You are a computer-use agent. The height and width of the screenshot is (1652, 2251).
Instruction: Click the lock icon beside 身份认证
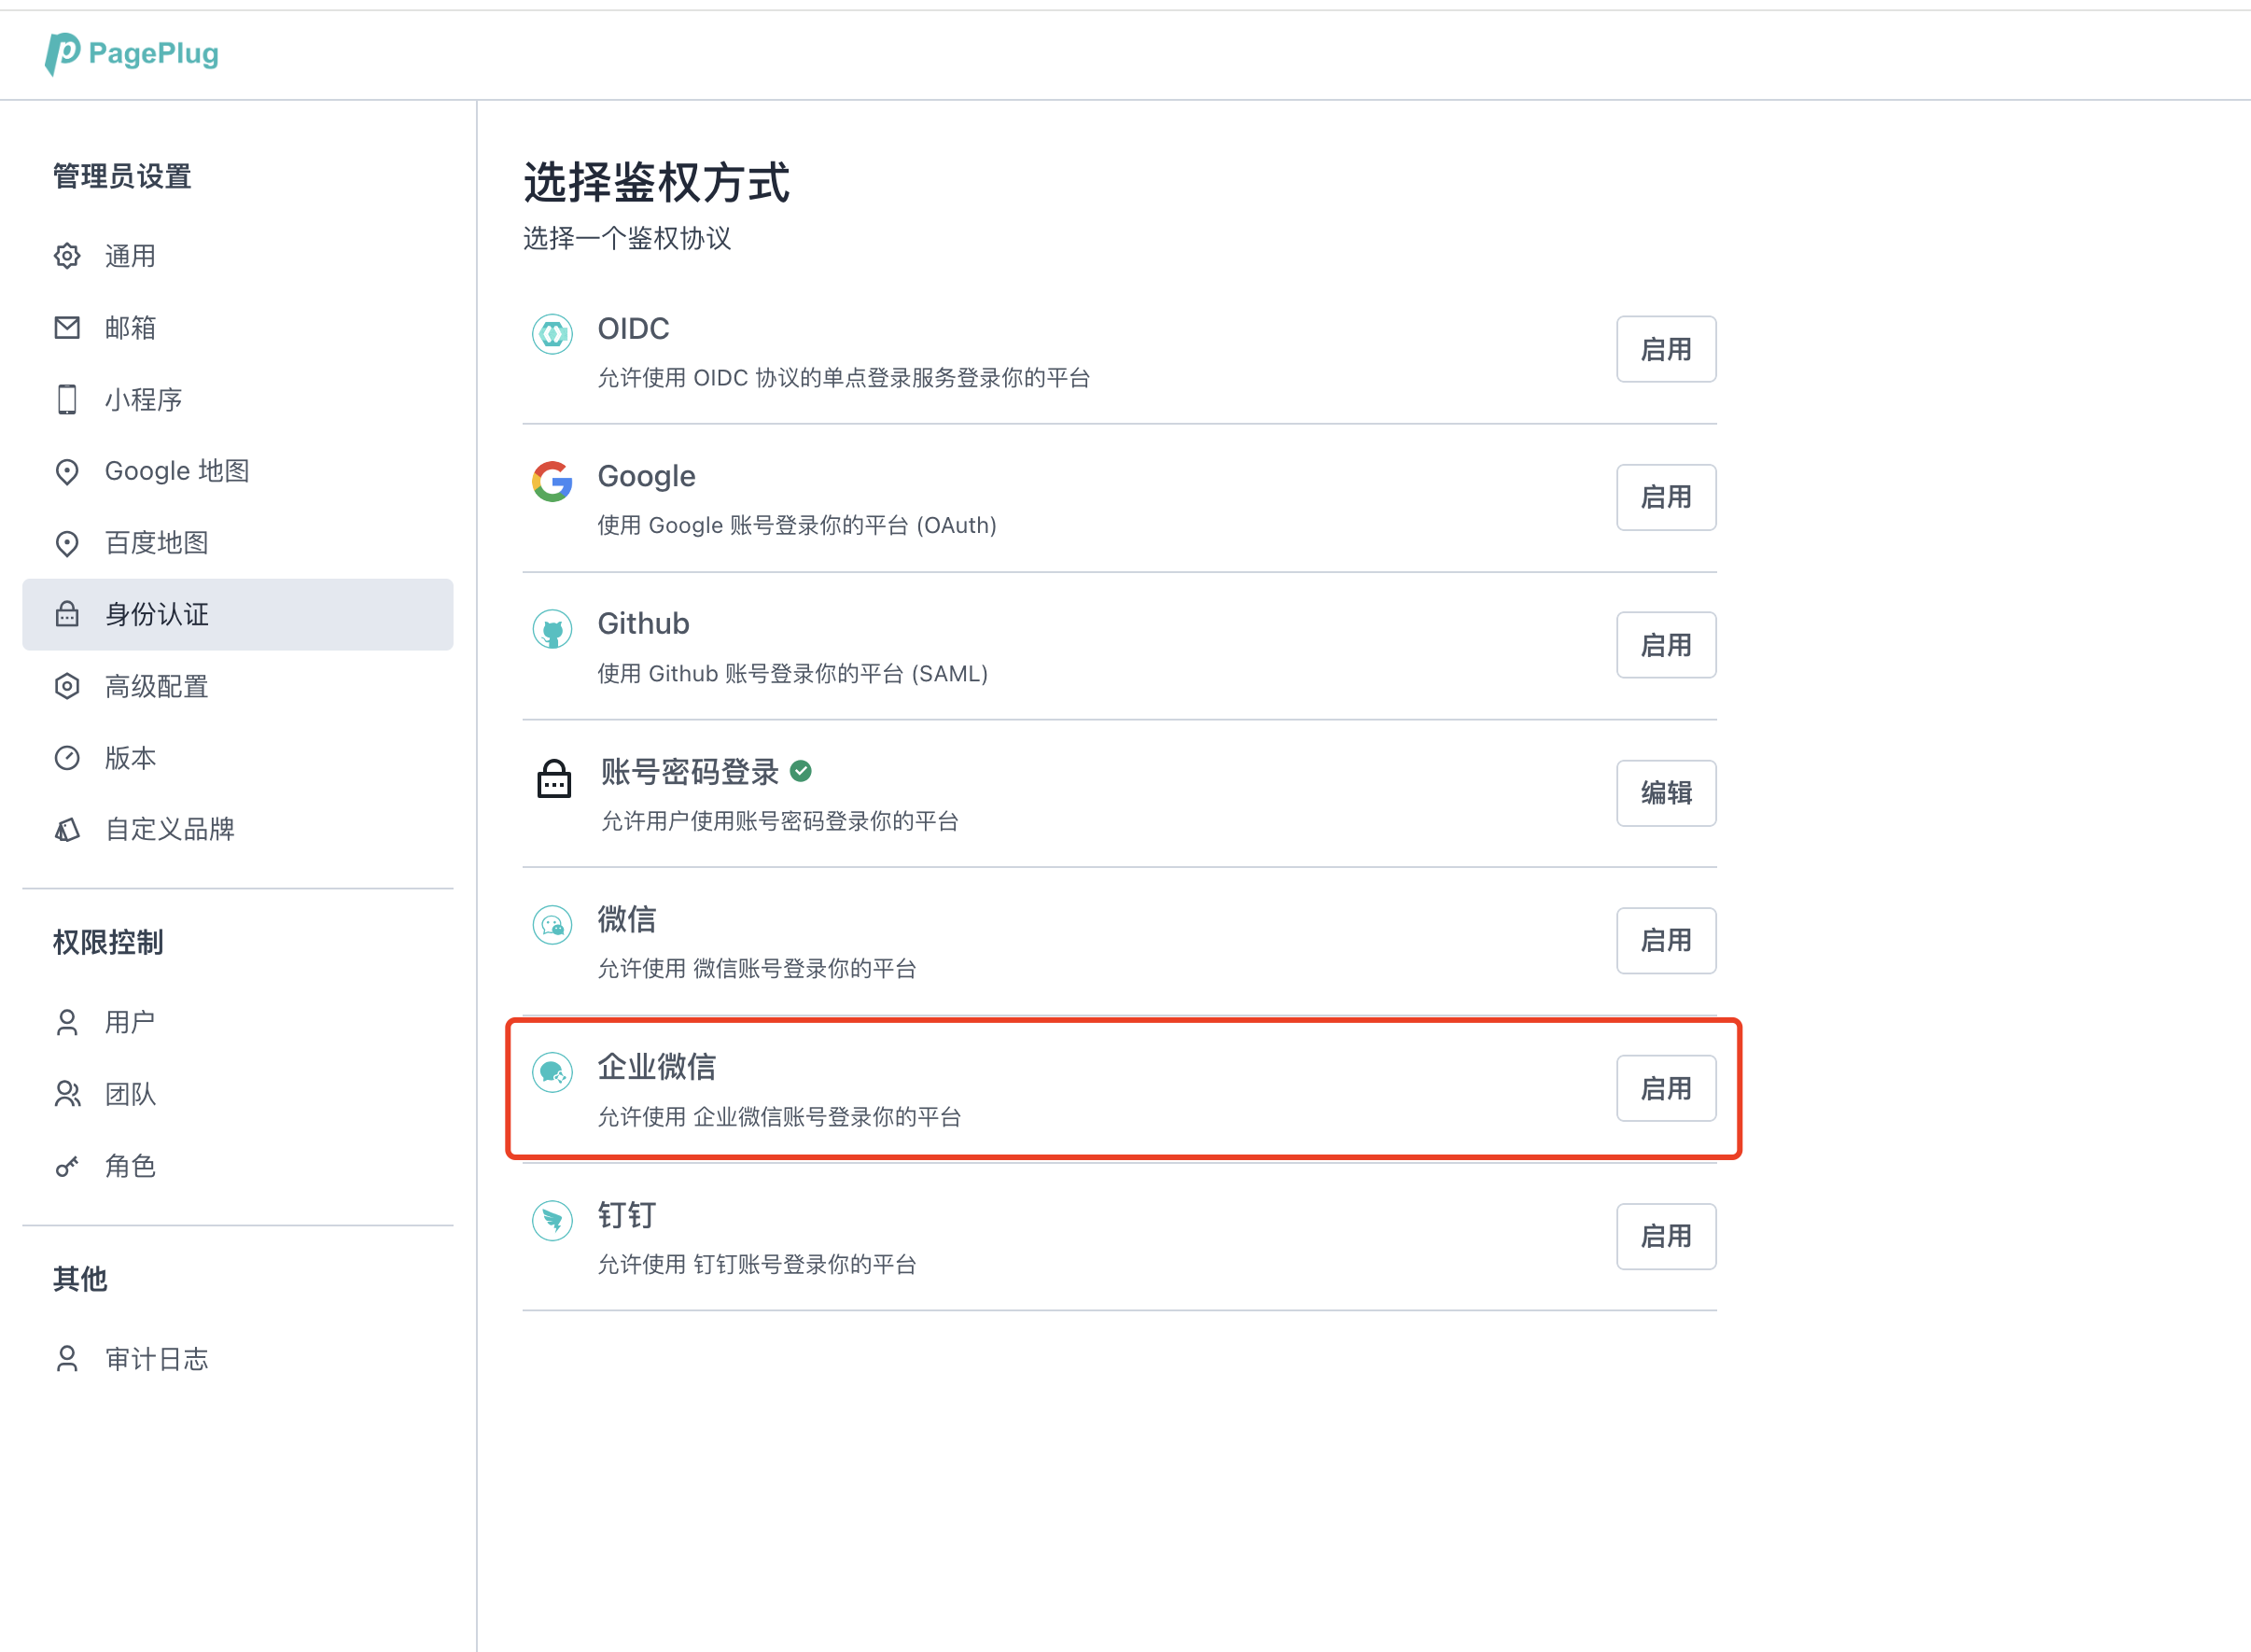(67, 614)
